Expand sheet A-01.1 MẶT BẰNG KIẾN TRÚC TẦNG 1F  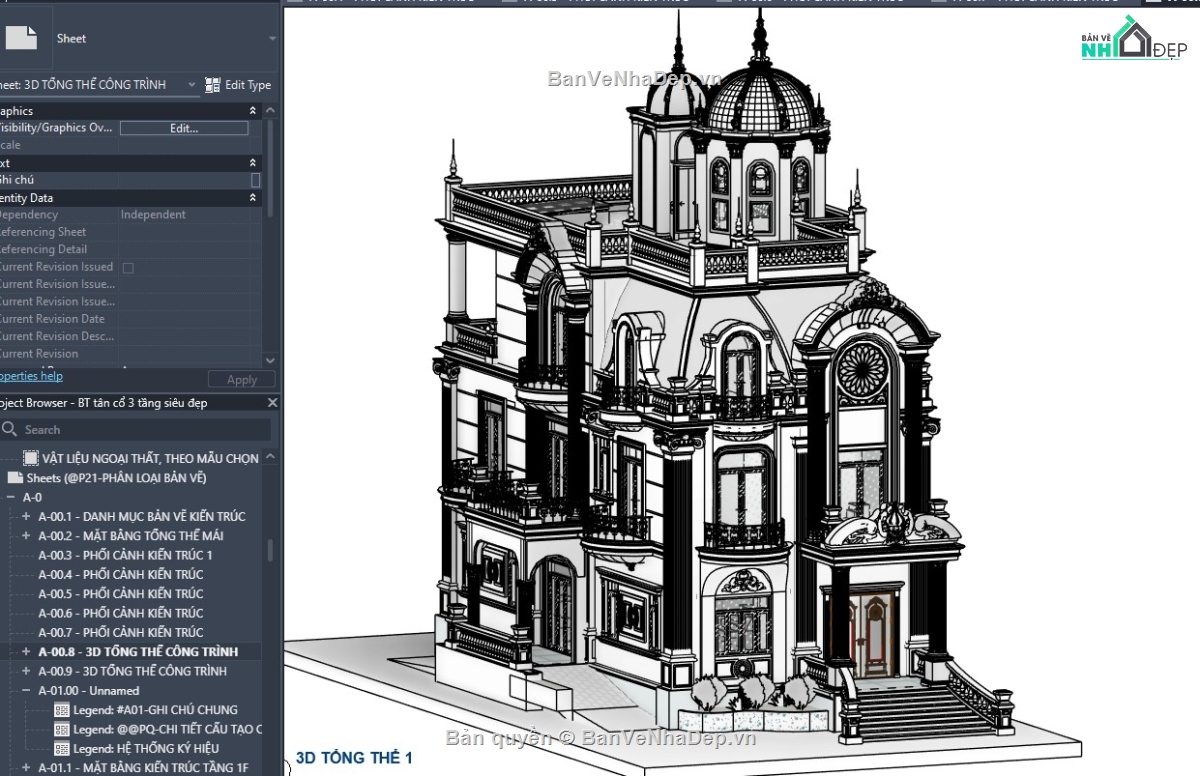click(x=26, y=768)
